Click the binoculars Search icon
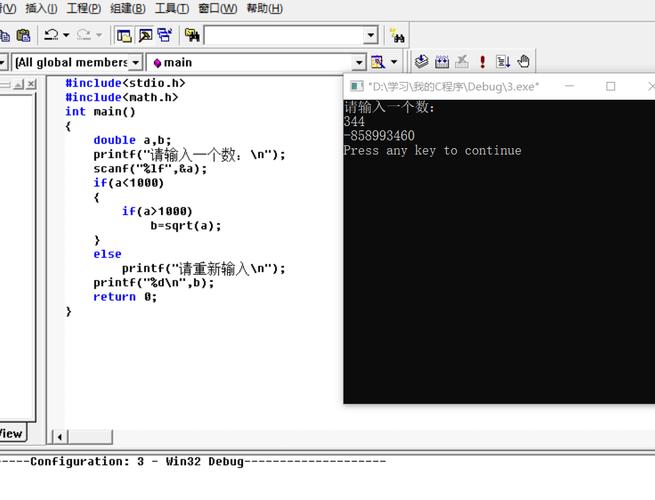Image resolution: width=655 pixels, height=500 pixels. 396,35
